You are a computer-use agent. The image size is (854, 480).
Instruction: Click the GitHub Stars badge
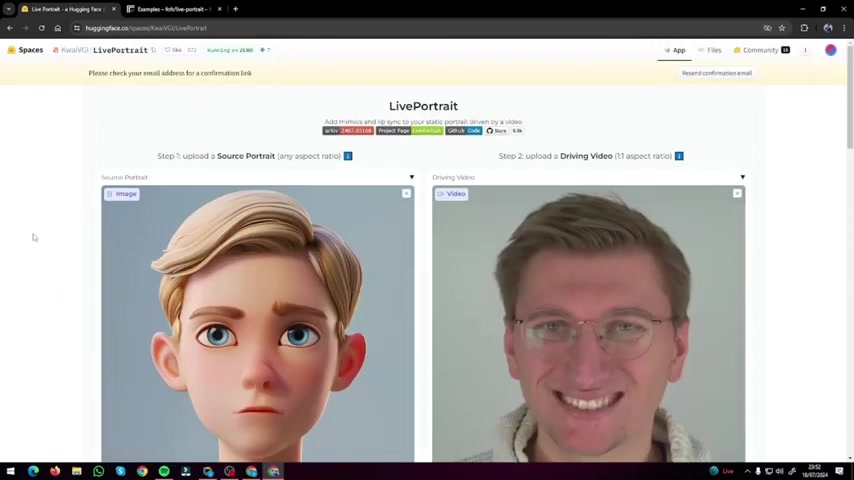click(504, 131)
